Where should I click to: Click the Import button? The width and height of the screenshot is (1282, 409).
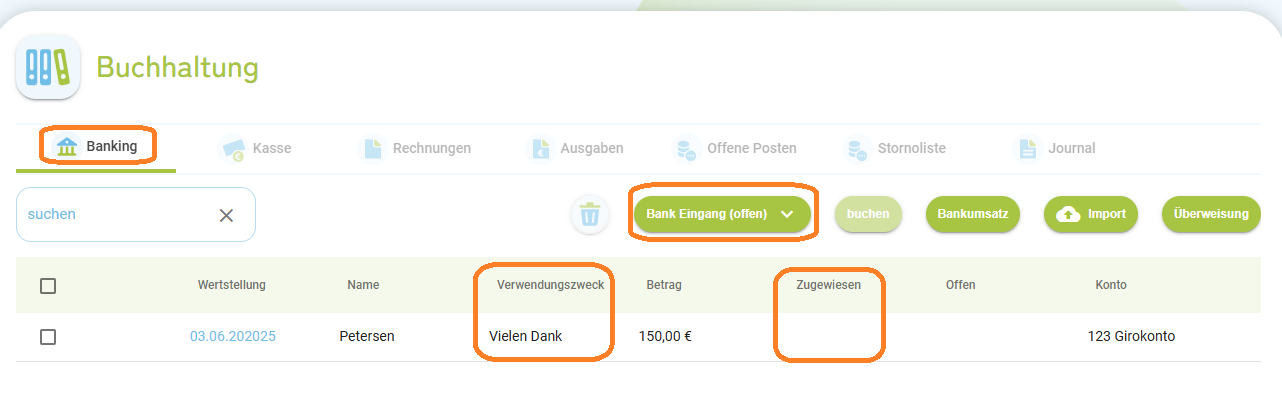1091,214
